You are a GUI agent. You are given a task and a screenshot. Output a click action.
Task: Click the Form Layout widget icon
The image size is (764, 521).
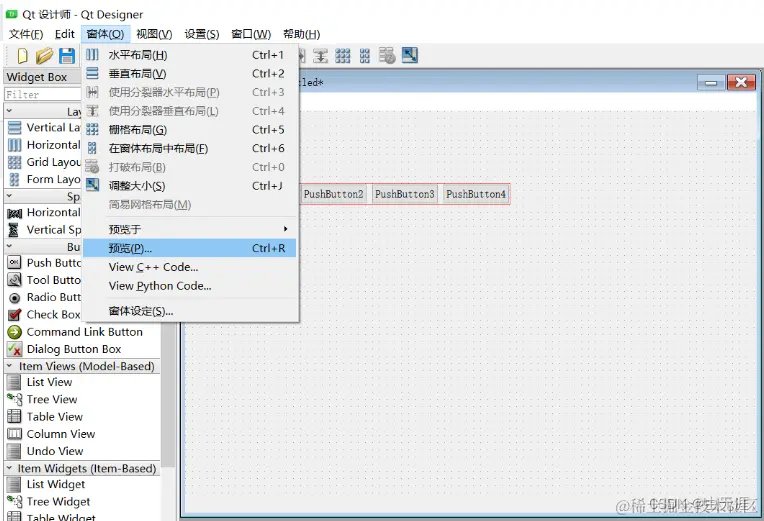[x=15, y=179]
